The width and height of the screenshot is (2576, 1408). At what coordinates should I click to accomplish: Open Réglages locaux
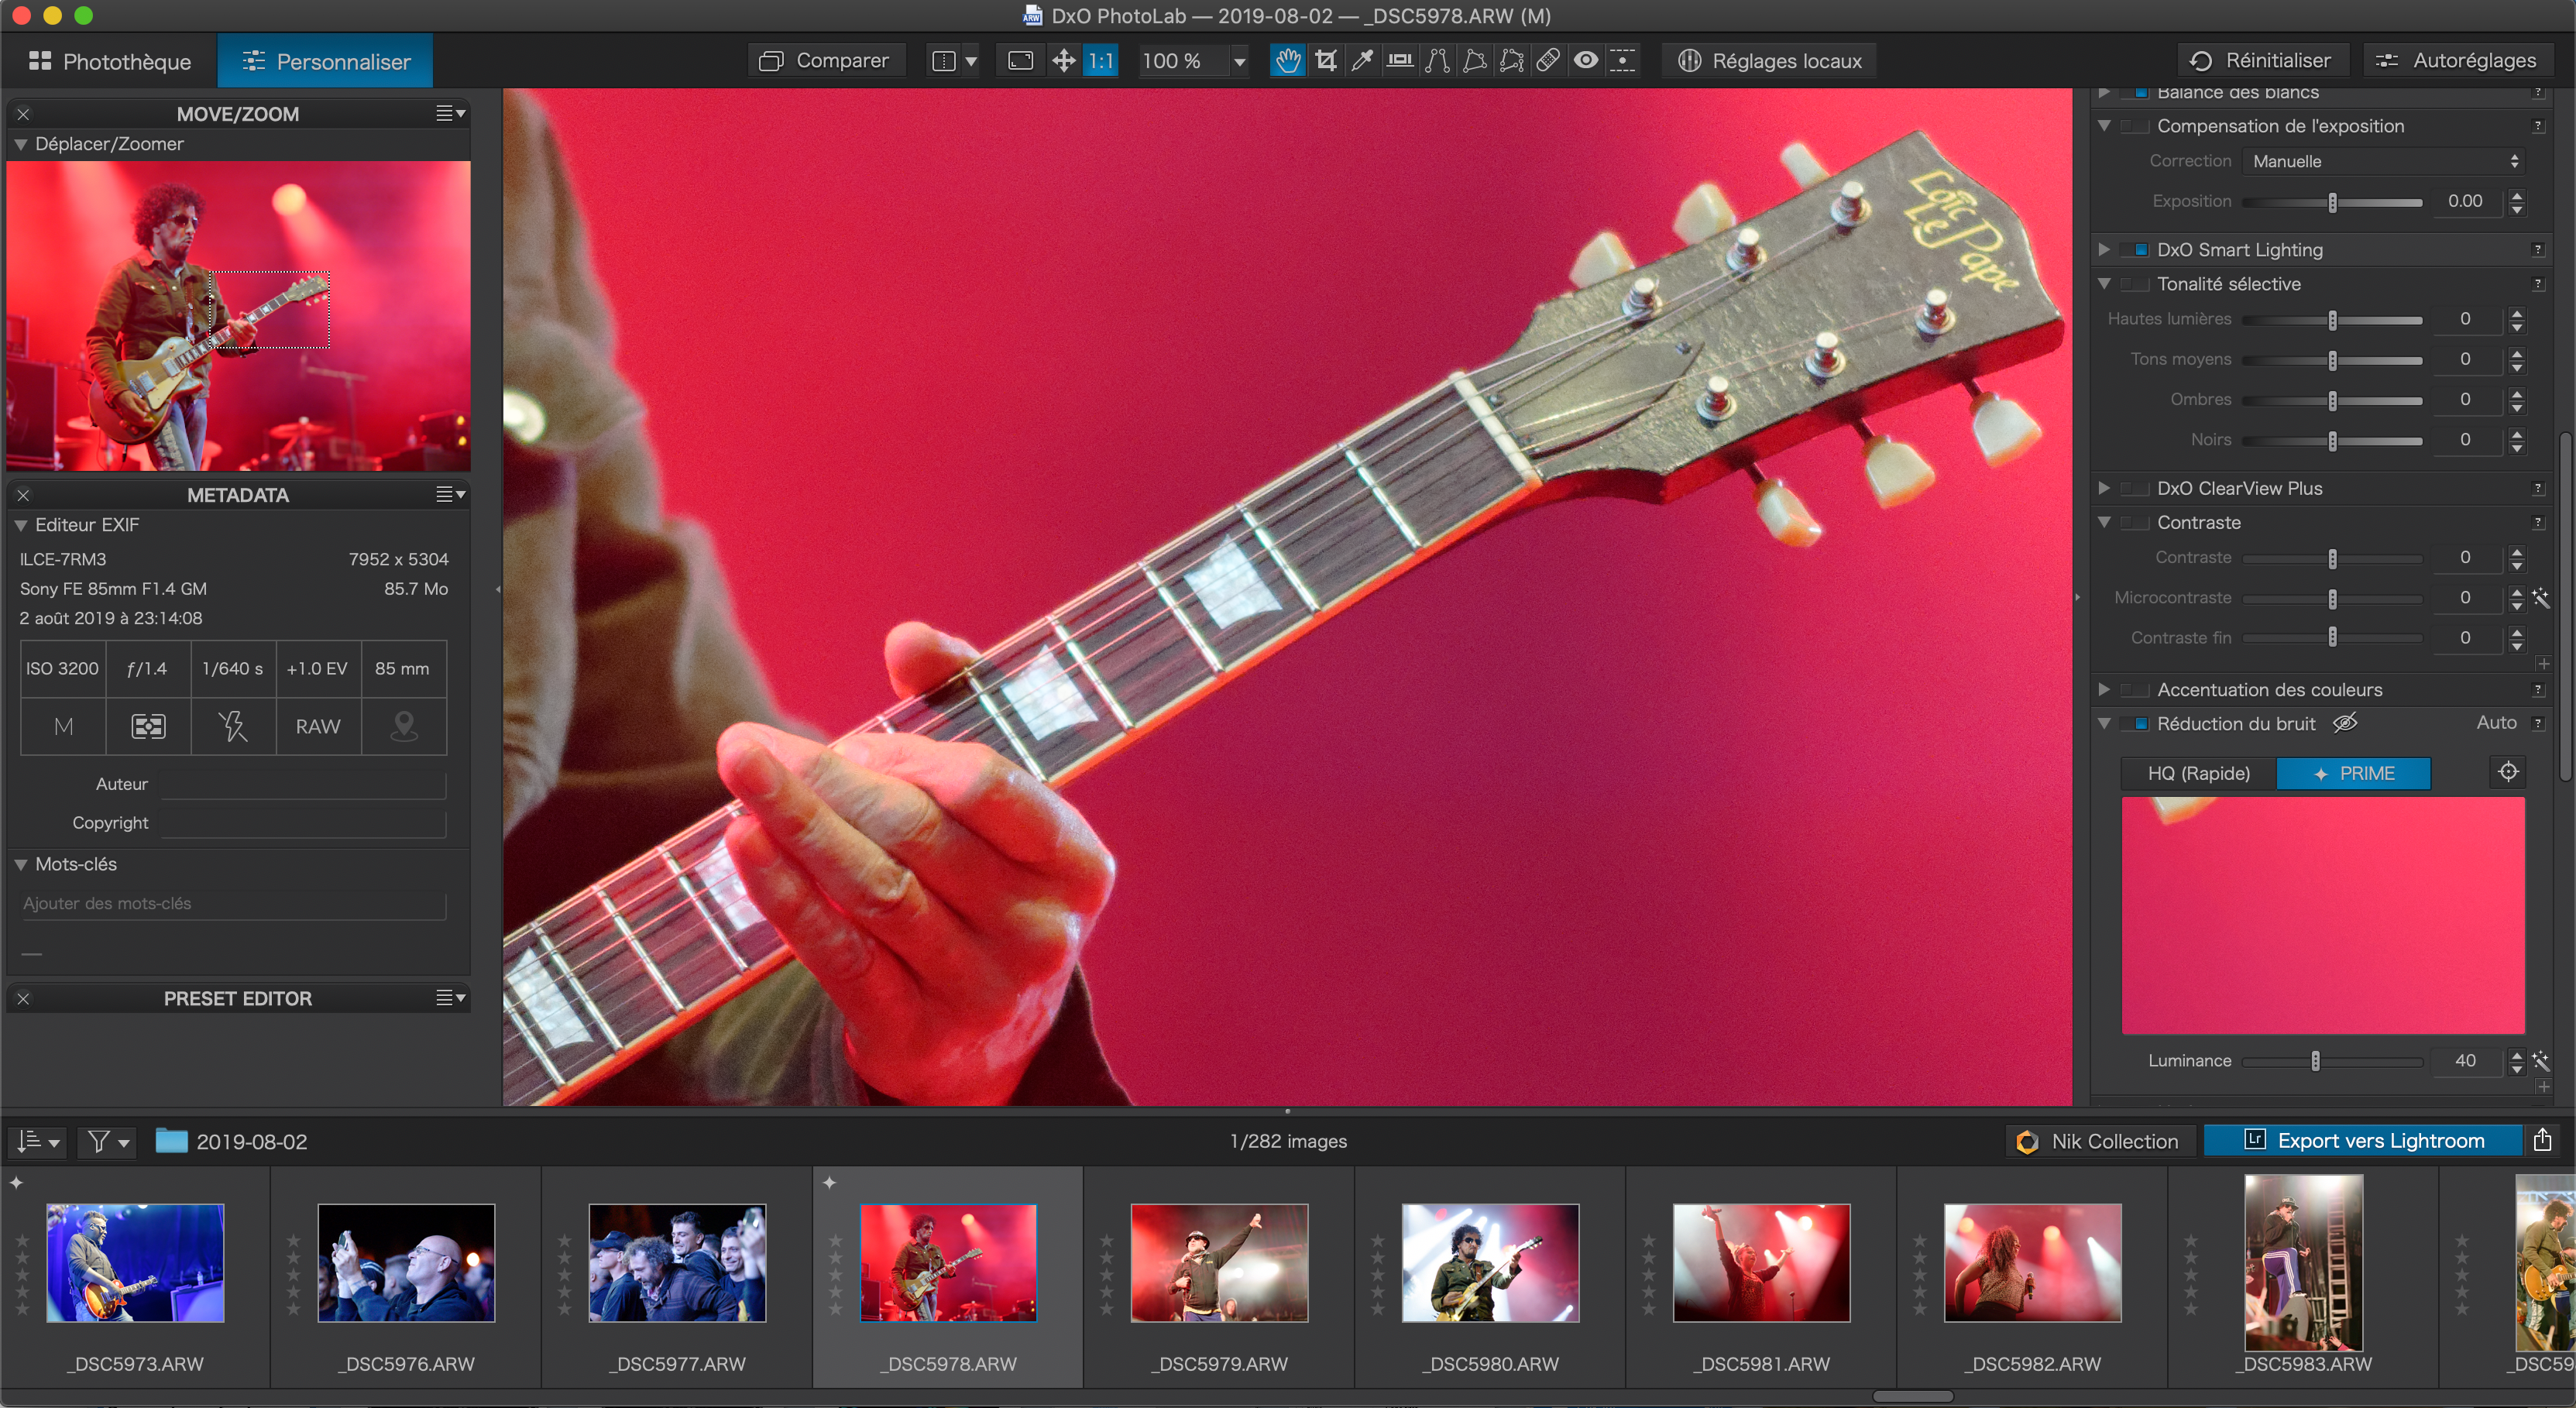[1769, 61]
